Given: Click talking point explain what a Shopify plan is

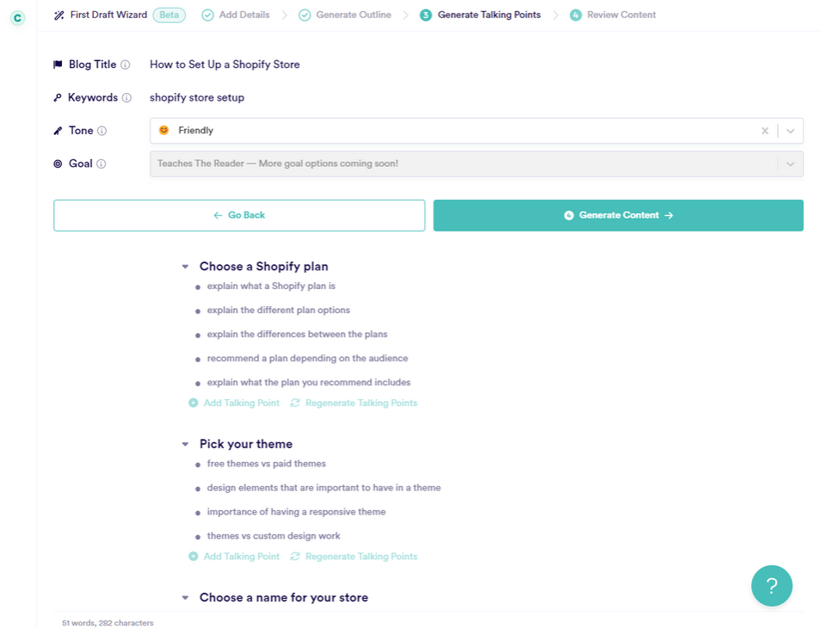Looking at the screenshot, I should coord(271,286).
